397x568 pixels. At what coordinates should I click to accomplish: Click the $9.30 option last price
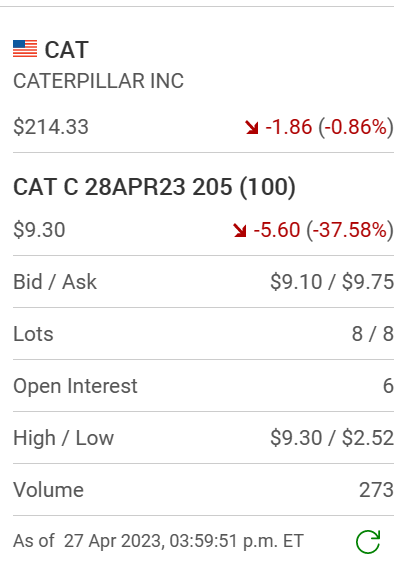tap(39, 230)
